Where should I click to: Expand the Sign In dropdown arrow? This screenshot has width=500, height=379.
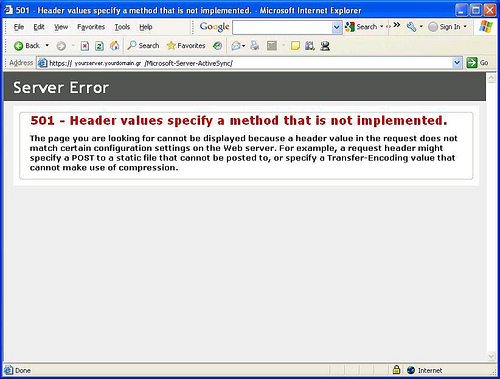click(465, 26)
